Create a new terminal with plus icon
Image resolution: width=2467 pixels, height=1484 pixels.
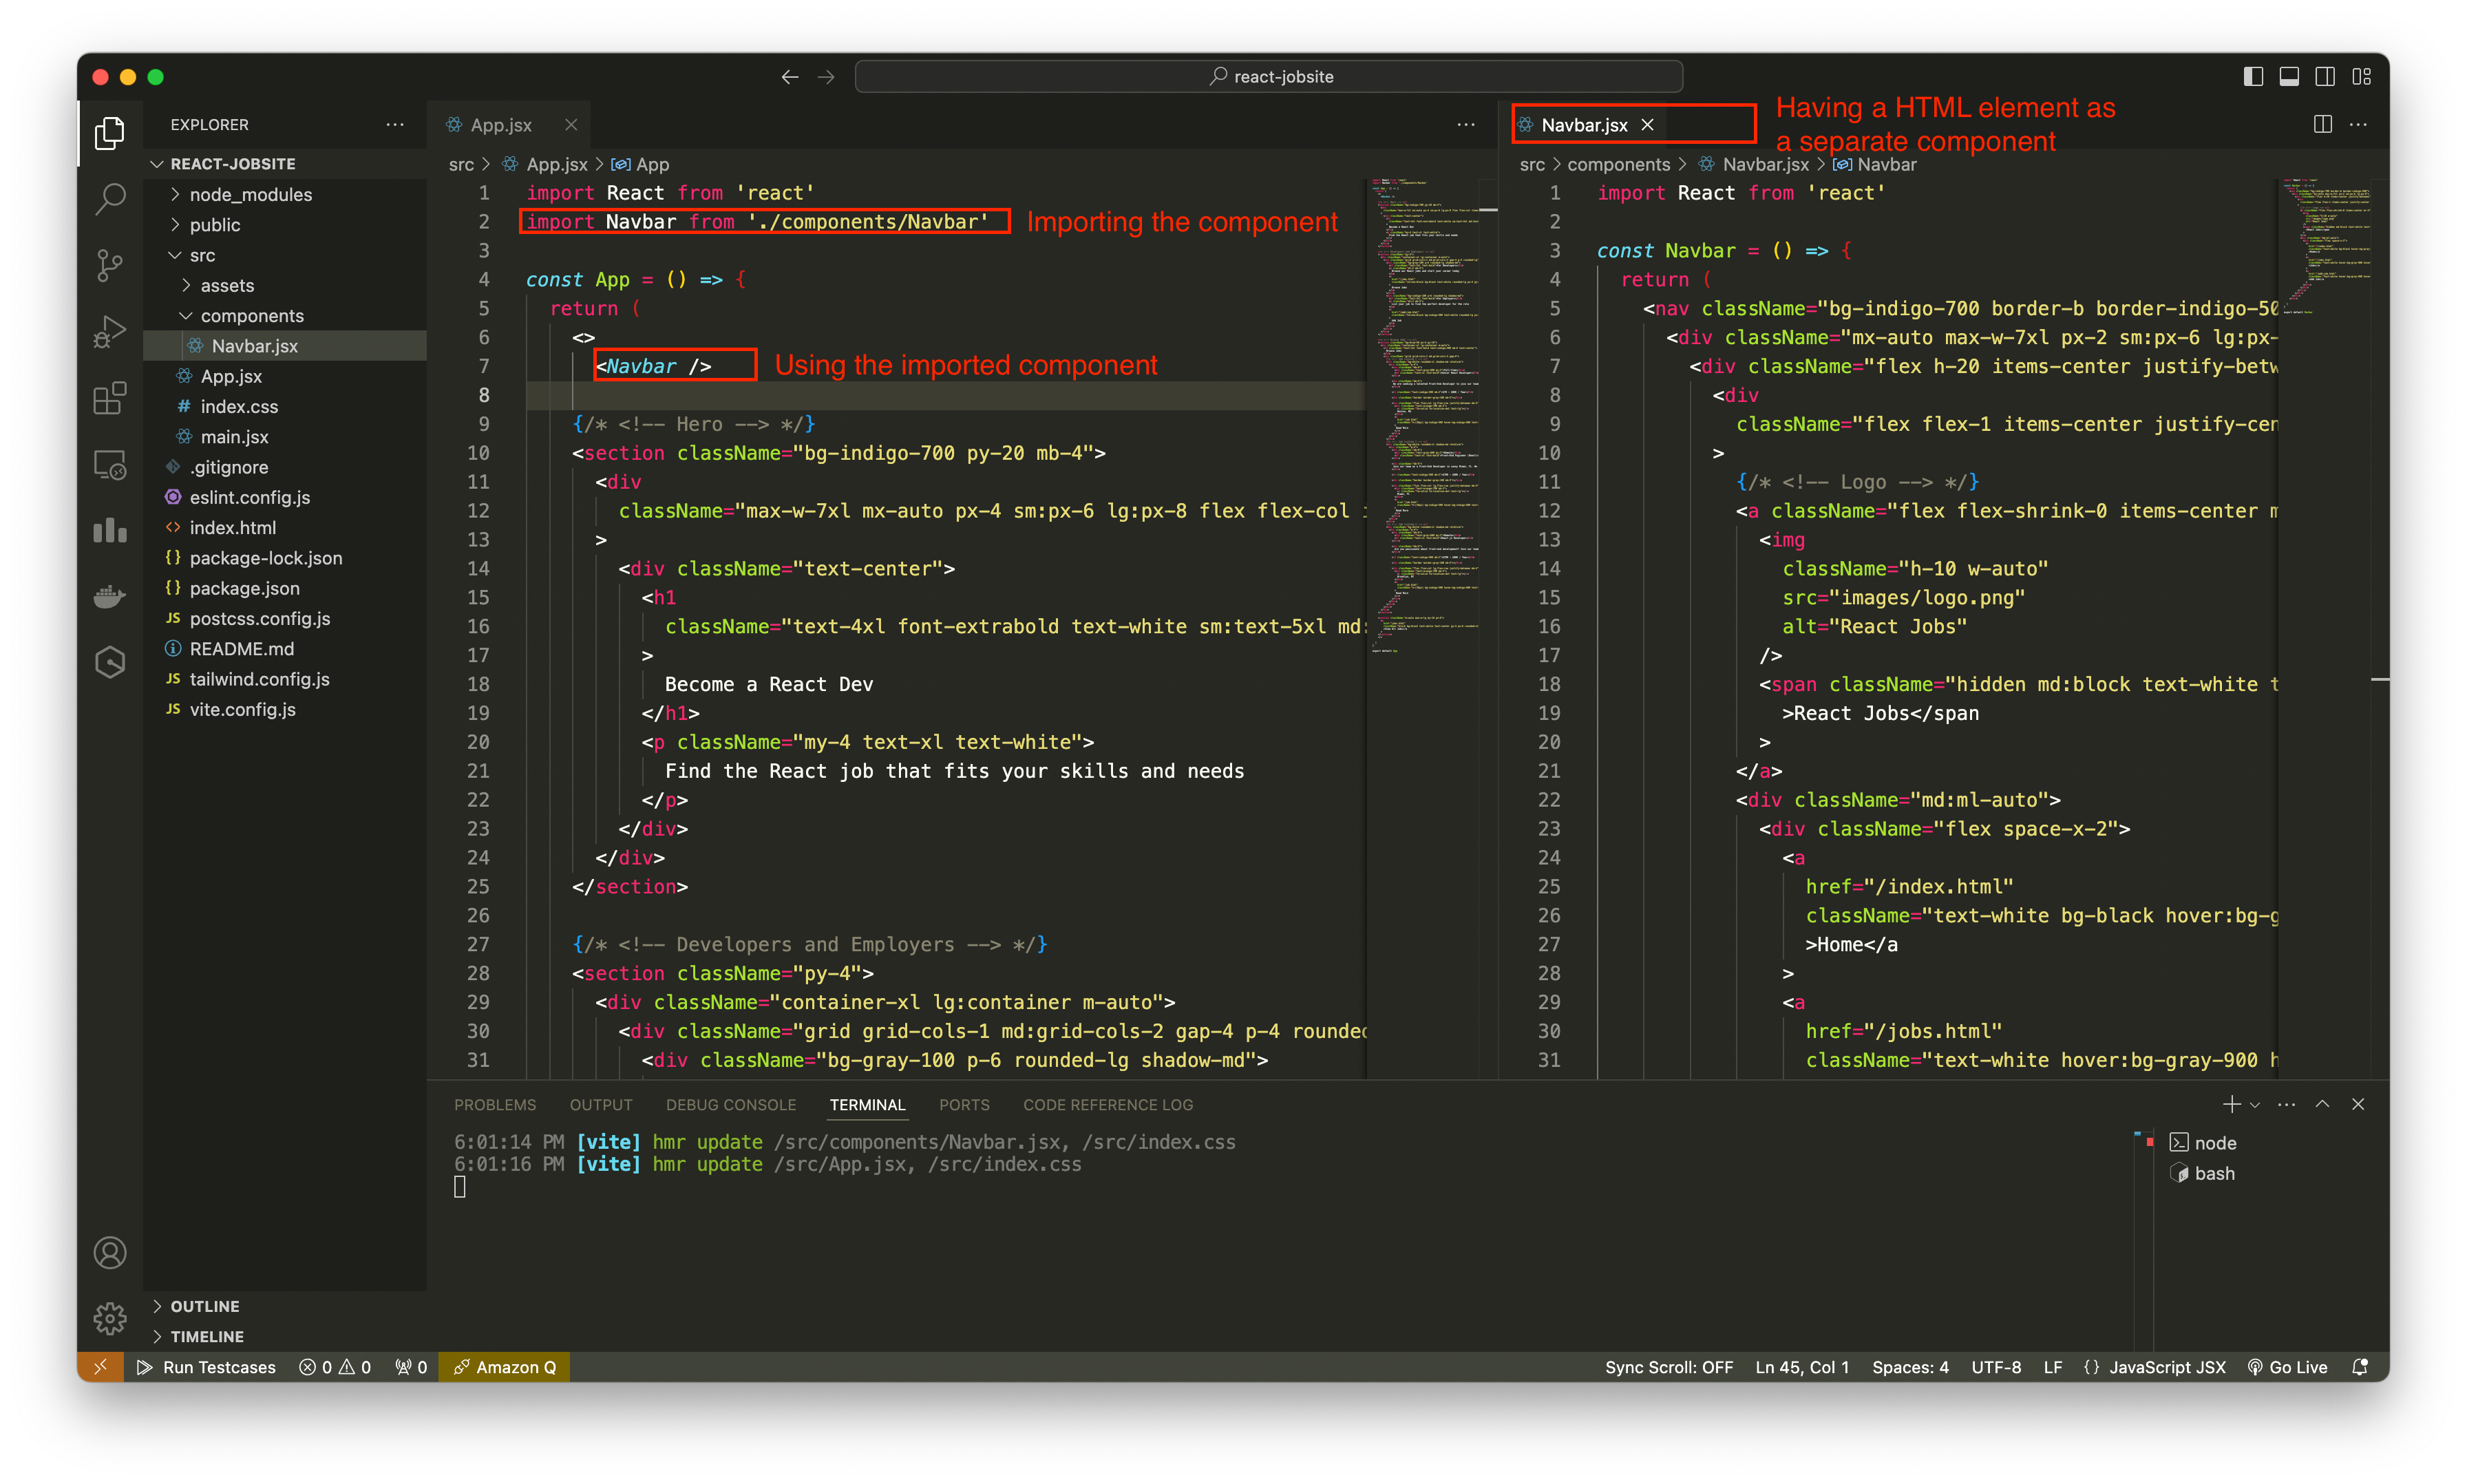click(x=2231, y=1104)
